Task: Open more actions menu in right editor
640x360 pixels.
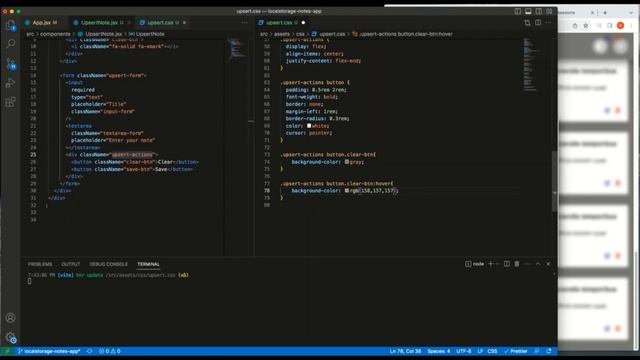Action: [549, 23]
